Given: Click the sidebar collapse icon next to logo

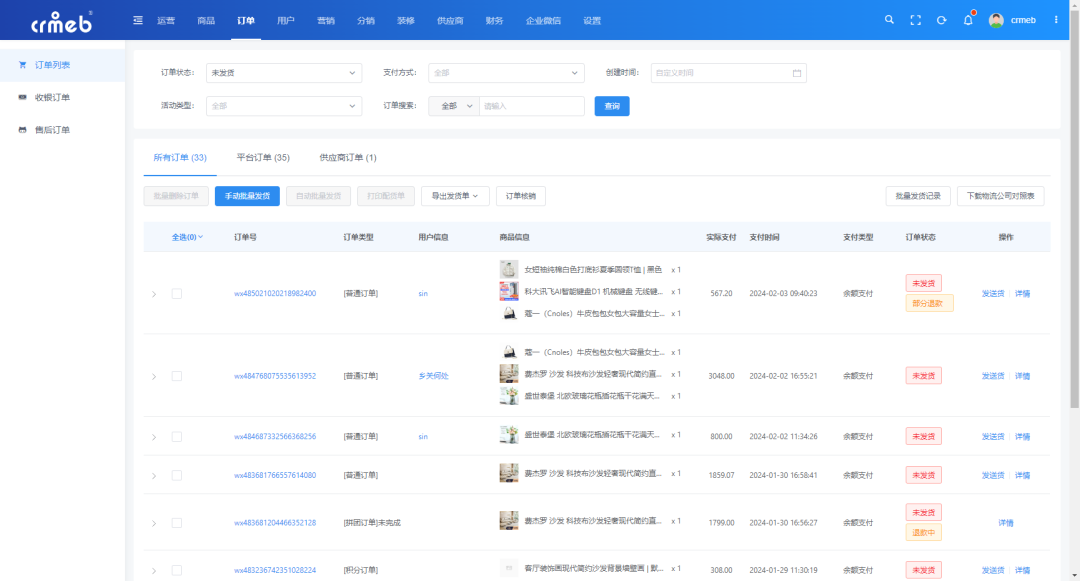Looking at the screenshot, I should [137, 19].
